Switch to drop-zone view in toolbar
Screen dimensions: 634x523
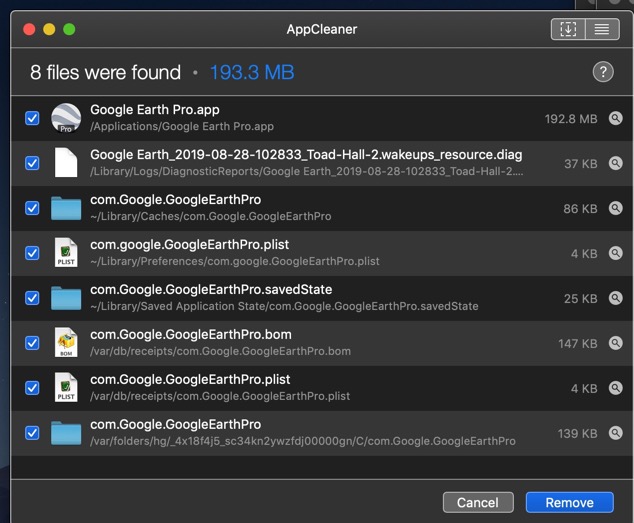568,29
